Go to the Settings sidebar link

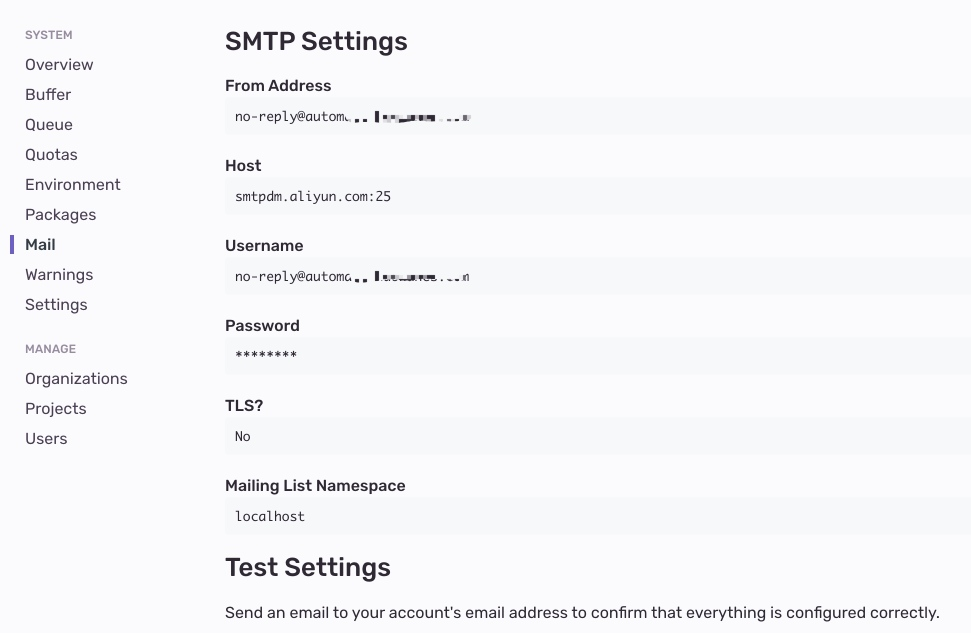(x=56, y=305)
